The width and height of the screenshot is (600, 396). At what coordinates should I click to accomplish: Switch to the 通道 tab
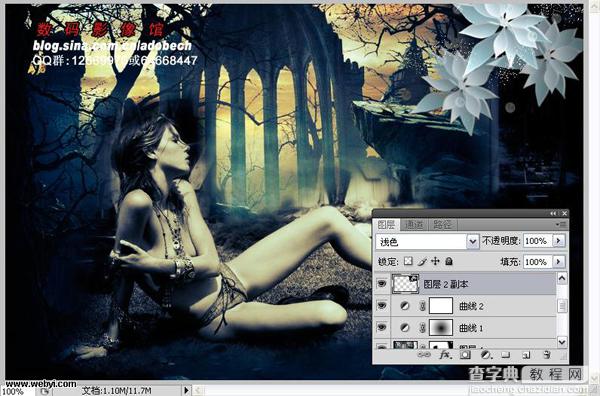point(414,225)
